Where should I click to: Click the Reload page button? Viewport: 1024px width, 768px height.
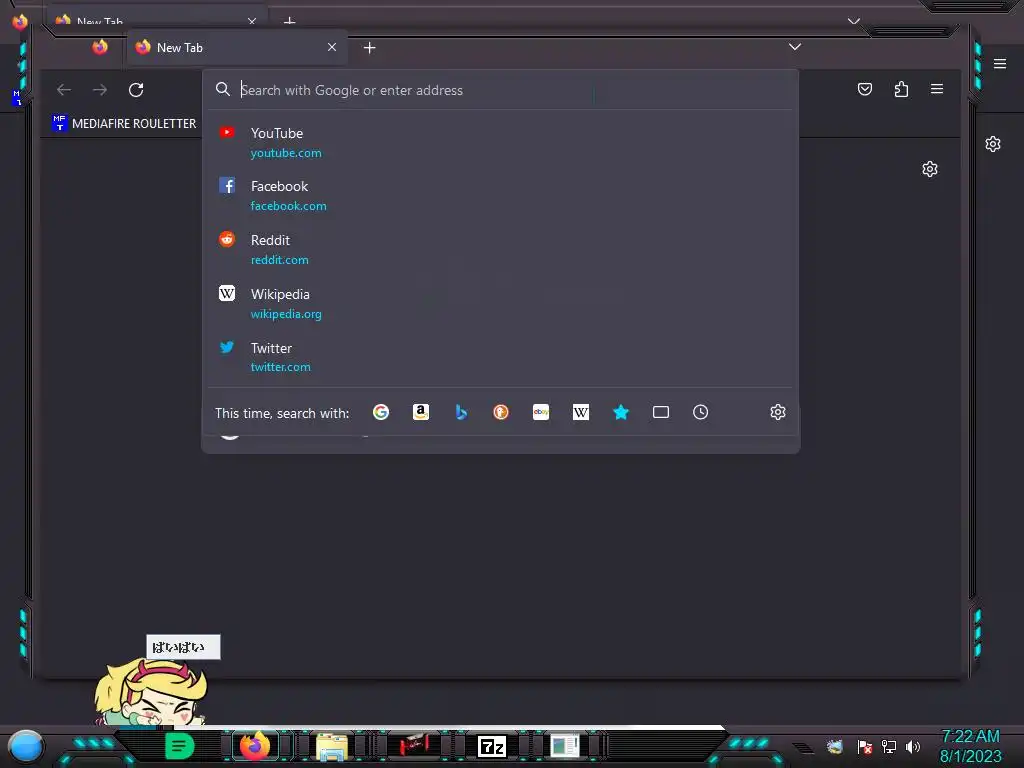coord(136,89)
